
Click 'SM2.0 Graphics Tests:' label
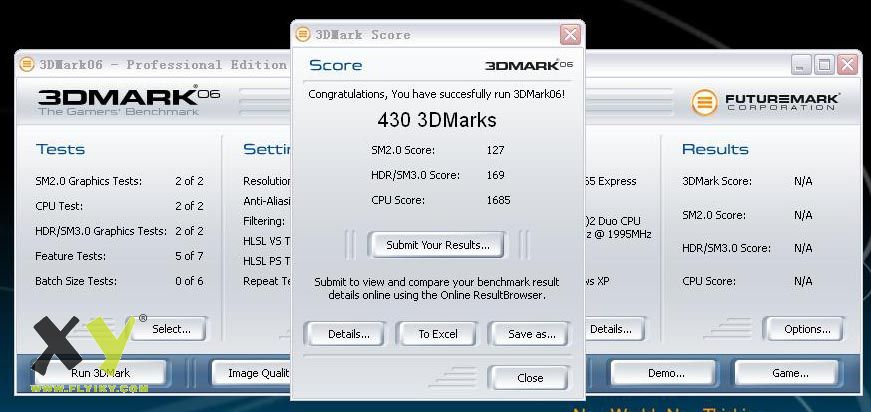[x=88, y=181]
